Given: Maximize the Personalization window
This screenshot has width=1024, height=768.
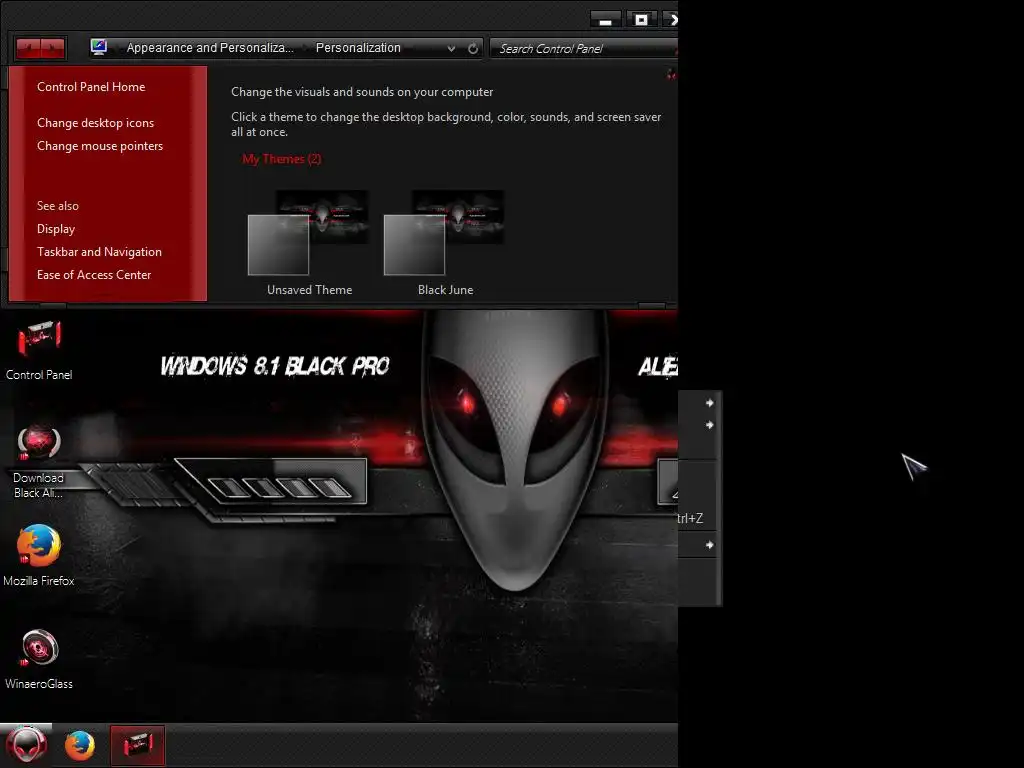Looking at the screenshot, I should pos(641,20).
